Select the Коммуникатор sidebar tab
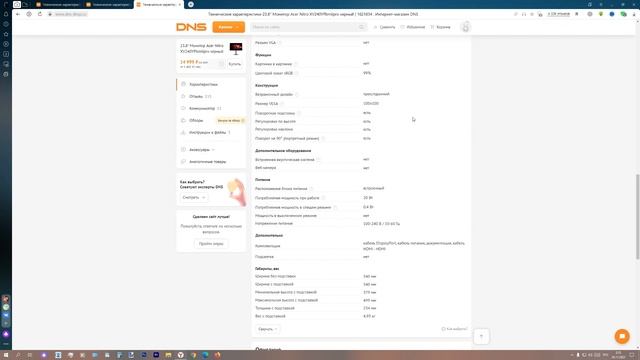Image resolution: width=640 pixels, height=360 pixels. coord(211,108)
